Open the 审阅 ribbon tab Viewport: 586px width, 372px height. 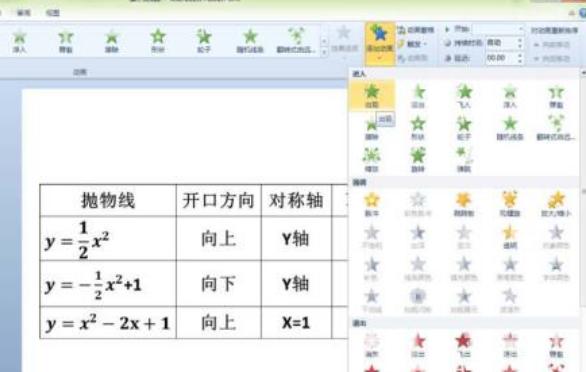point(23,13)
